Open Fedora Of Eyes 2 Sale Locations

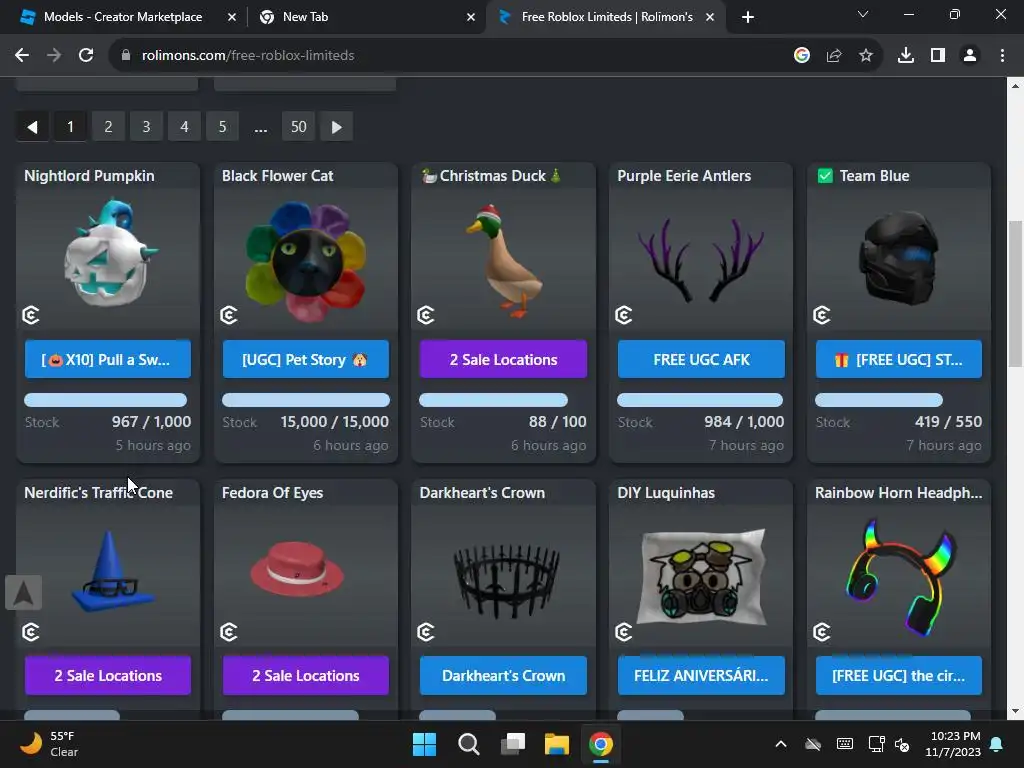pyautogui.click(x=306, y=675)
